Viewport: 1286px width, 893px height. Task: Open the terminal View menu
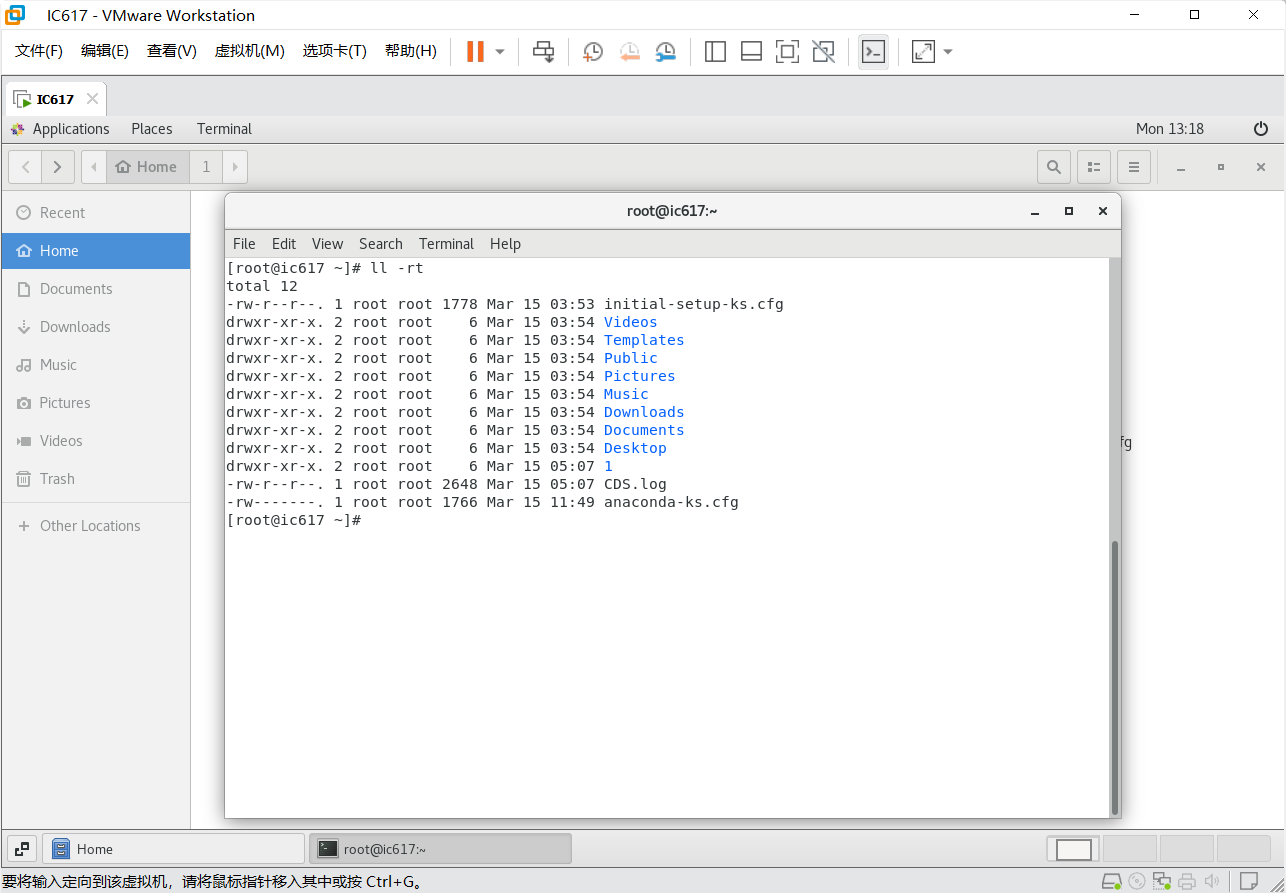point(327,244)
